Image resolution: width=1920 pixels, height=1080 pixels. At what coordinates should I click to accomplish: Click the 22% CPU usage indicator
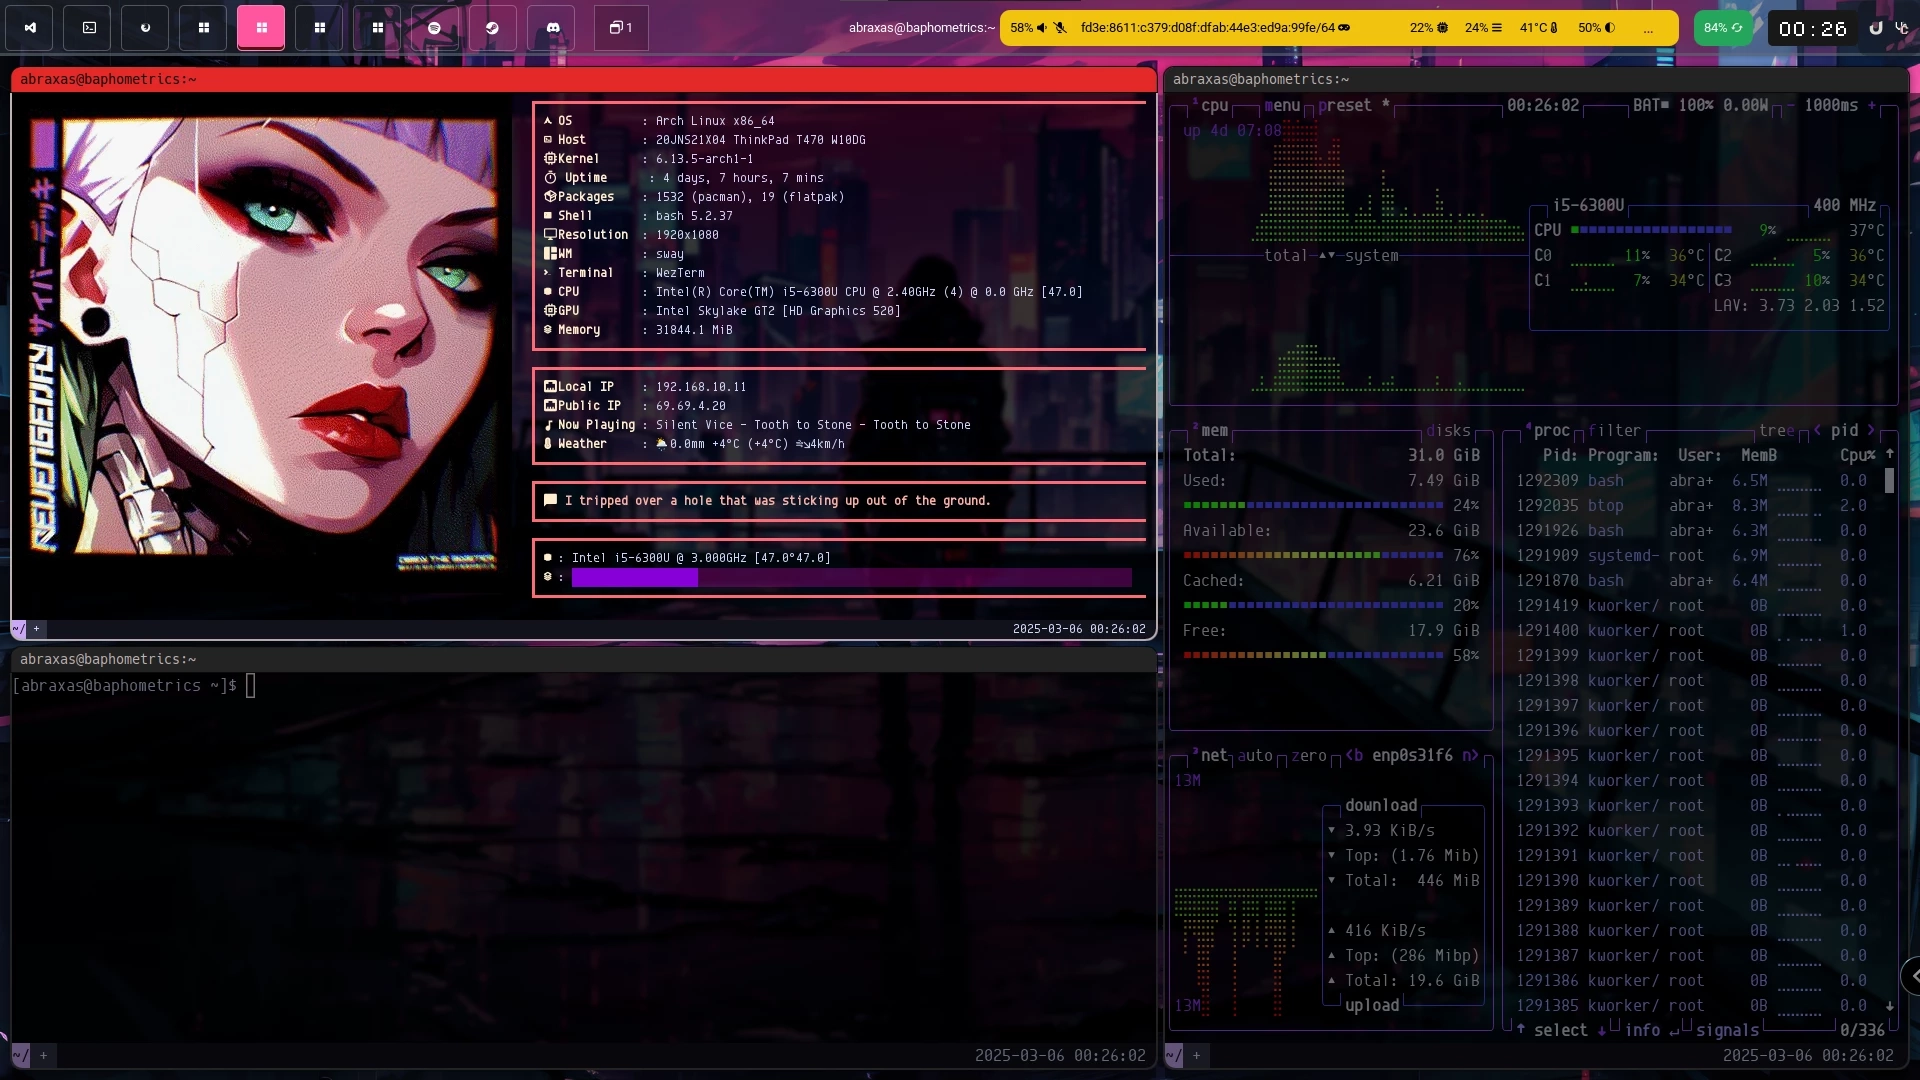tap(1429, 28)
